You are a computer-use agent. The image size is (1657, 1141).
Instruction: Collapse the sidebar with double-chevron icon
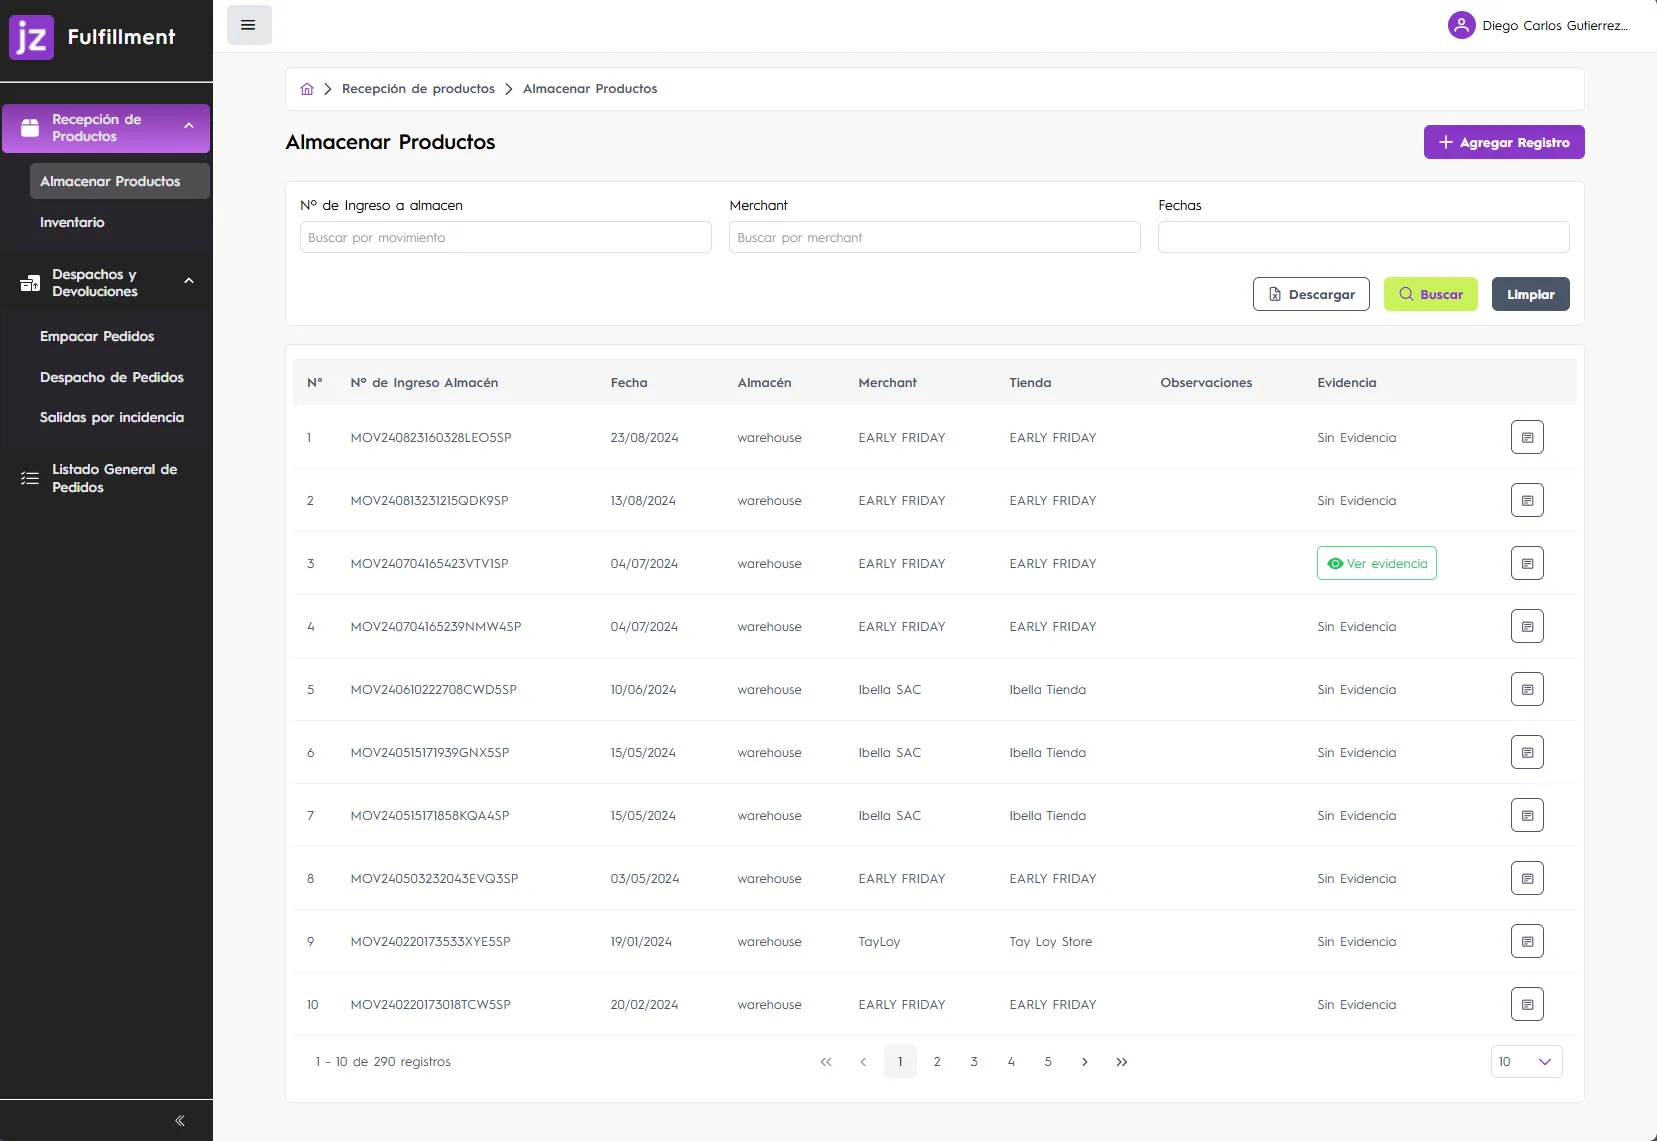(x=180, y=1120)
